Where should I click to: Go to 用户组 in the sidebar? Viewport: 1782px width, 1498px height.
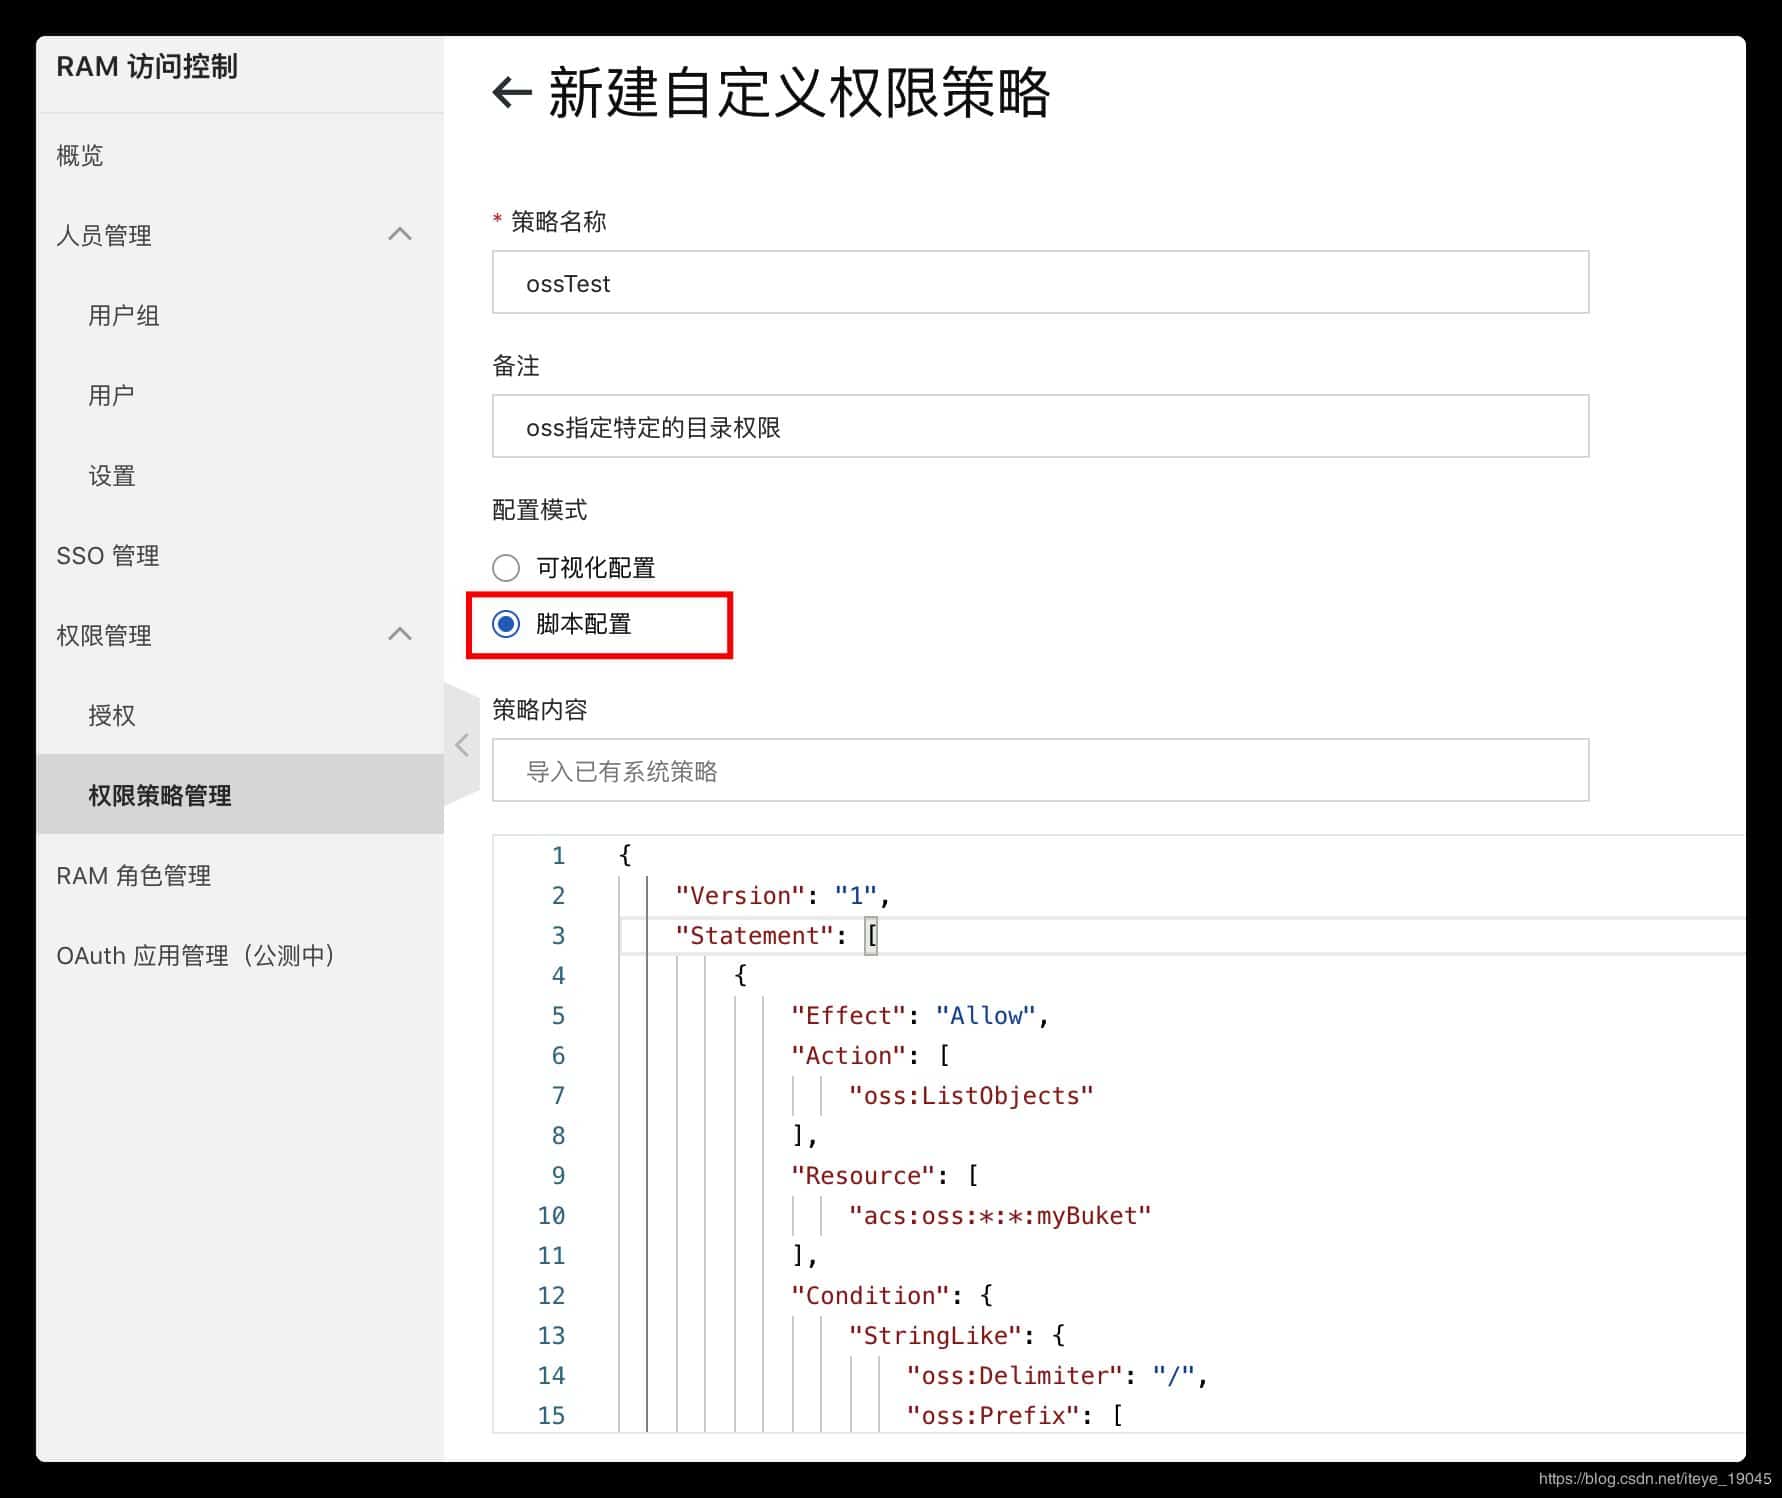pyautogui.click(x=124, y=315)
